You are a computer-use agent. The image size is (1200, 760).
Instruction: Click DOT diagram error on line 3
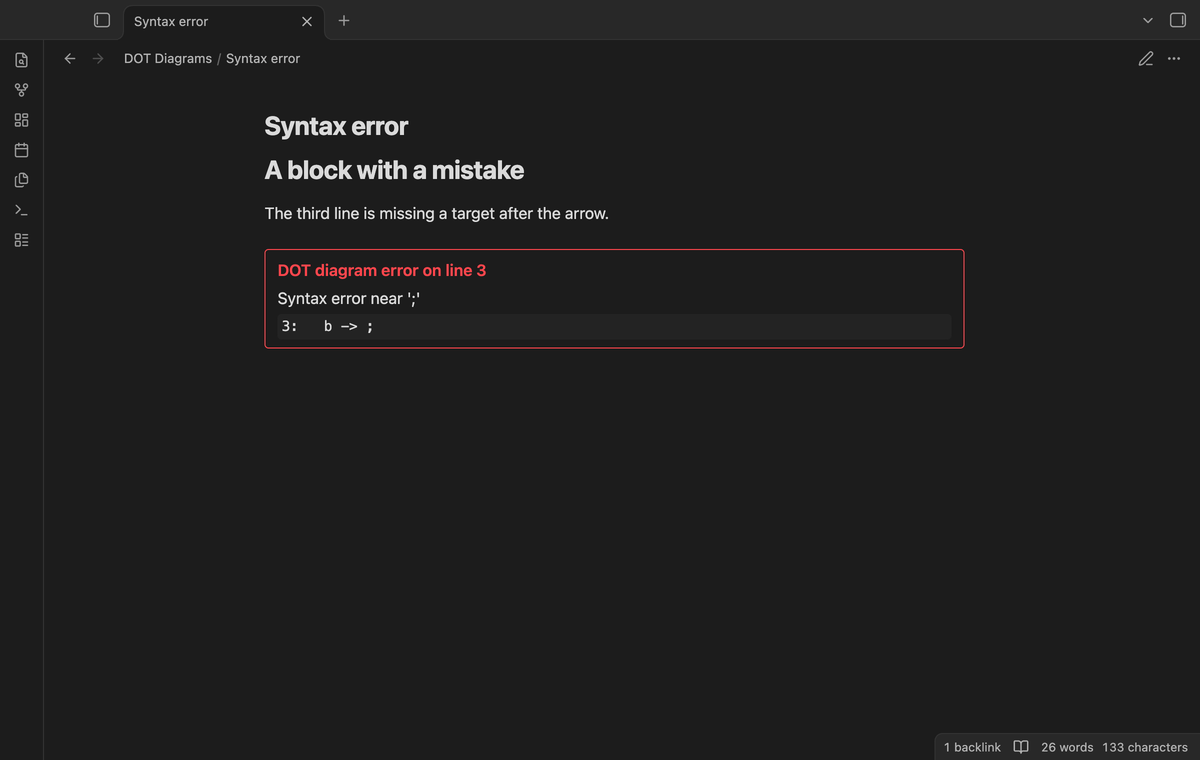pyautogui.click(x=382, y=270)
